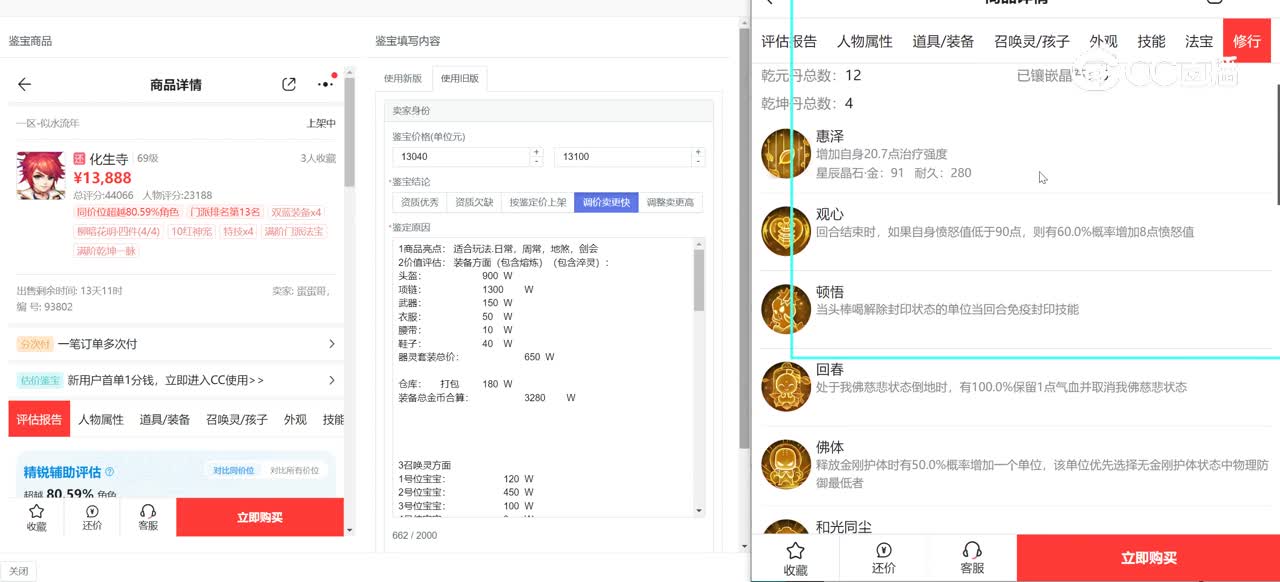Click the 13040 price input field

point(460,157)
